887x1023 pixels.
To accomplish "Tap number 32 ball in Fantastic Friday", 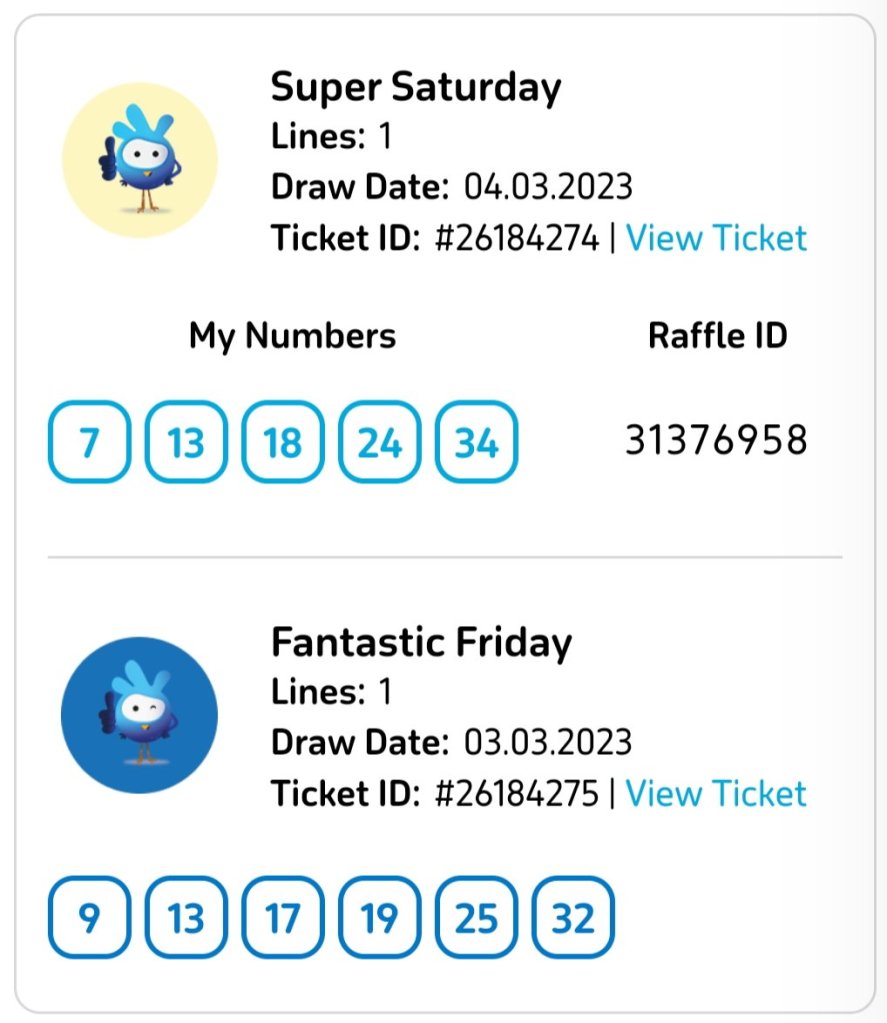I will point(573,917).
